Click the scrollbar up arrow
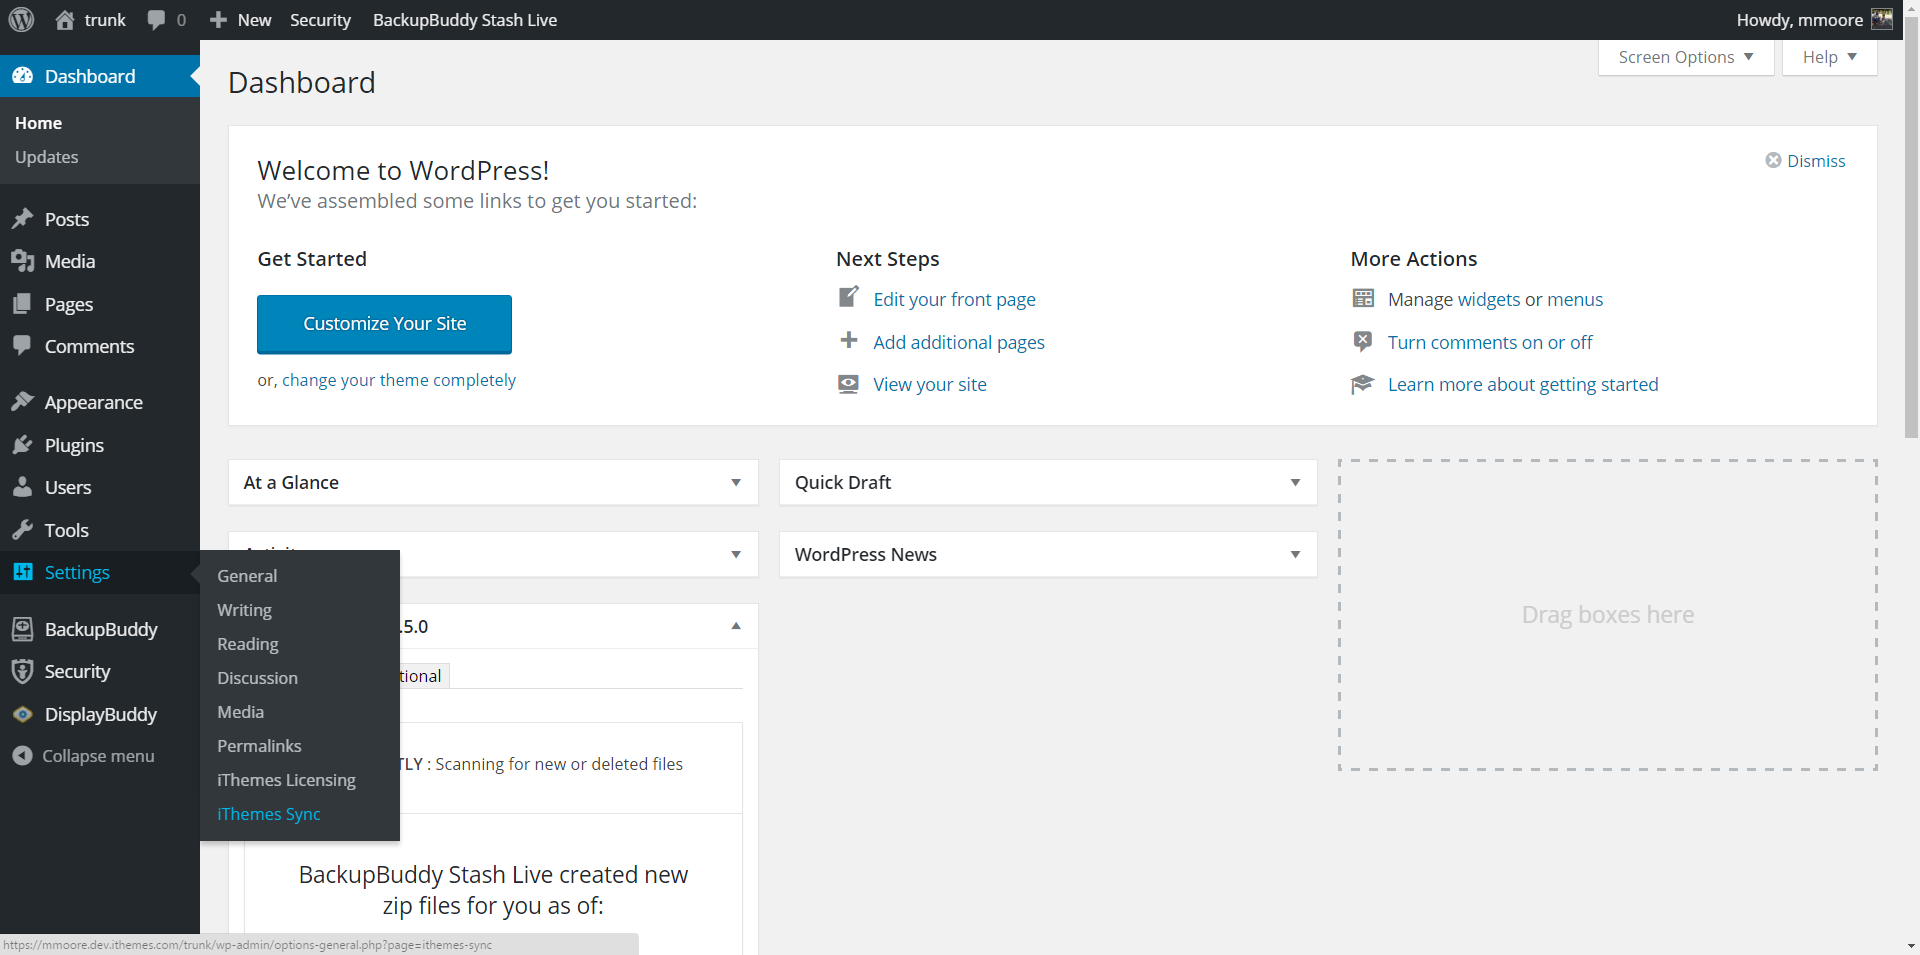Screen dimensions: 1920x955 [1911, 7]
